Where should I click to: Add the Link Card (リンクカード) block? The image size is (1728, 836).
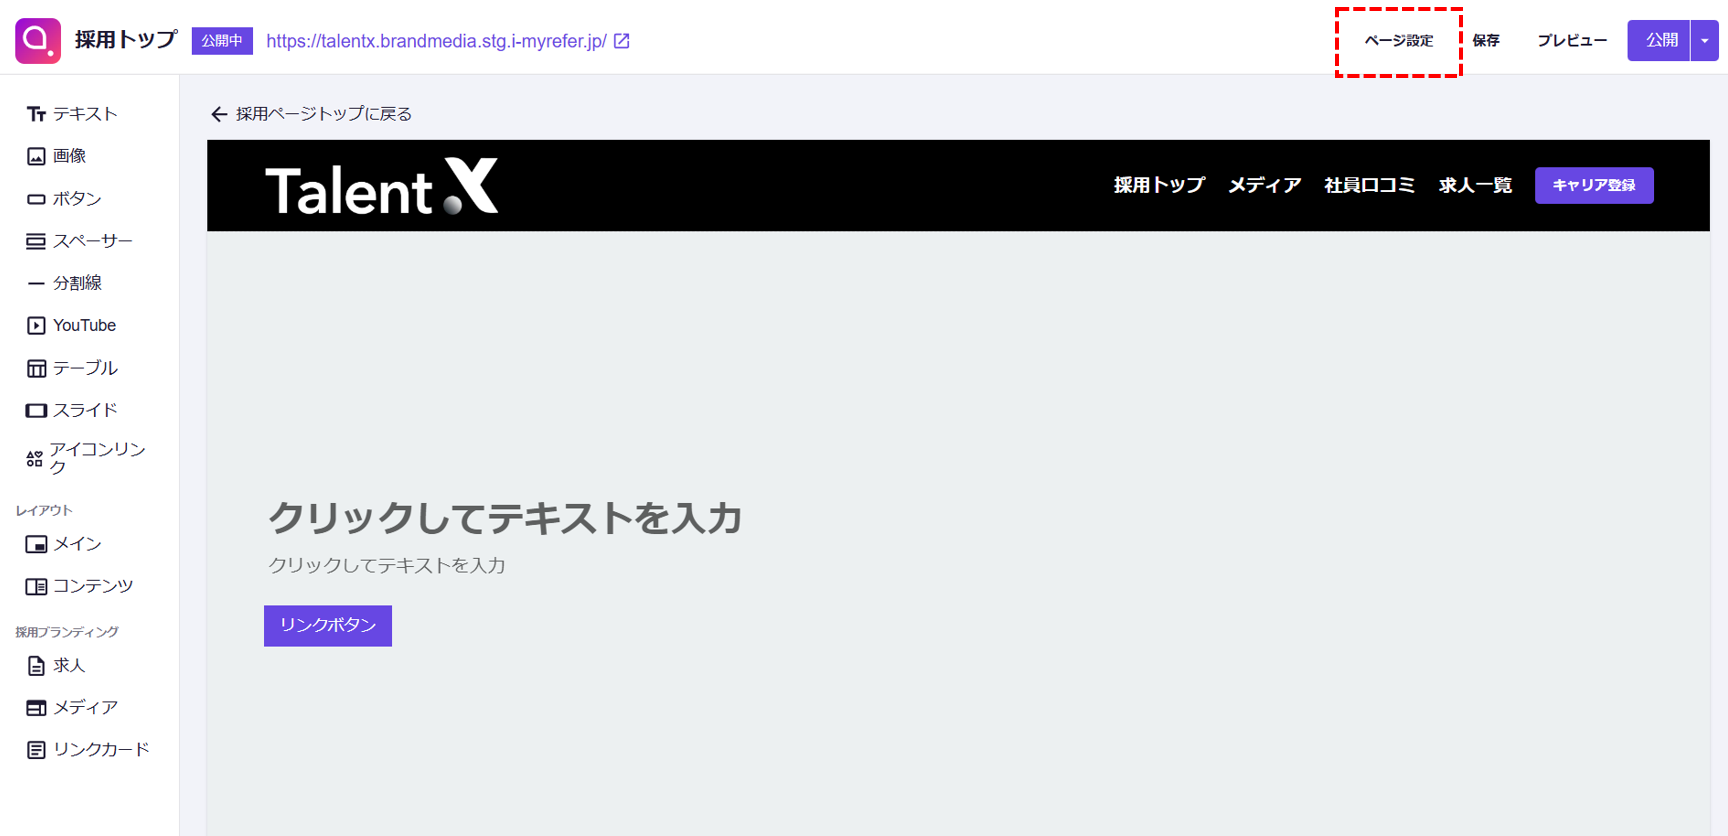[88, 749]
